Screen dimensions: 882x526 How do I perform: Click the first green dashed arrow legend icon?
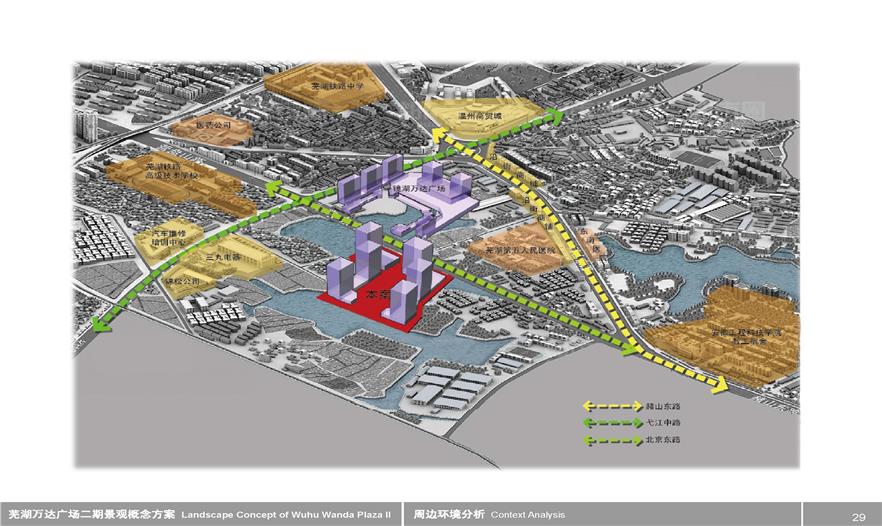(x=612, y=423)
